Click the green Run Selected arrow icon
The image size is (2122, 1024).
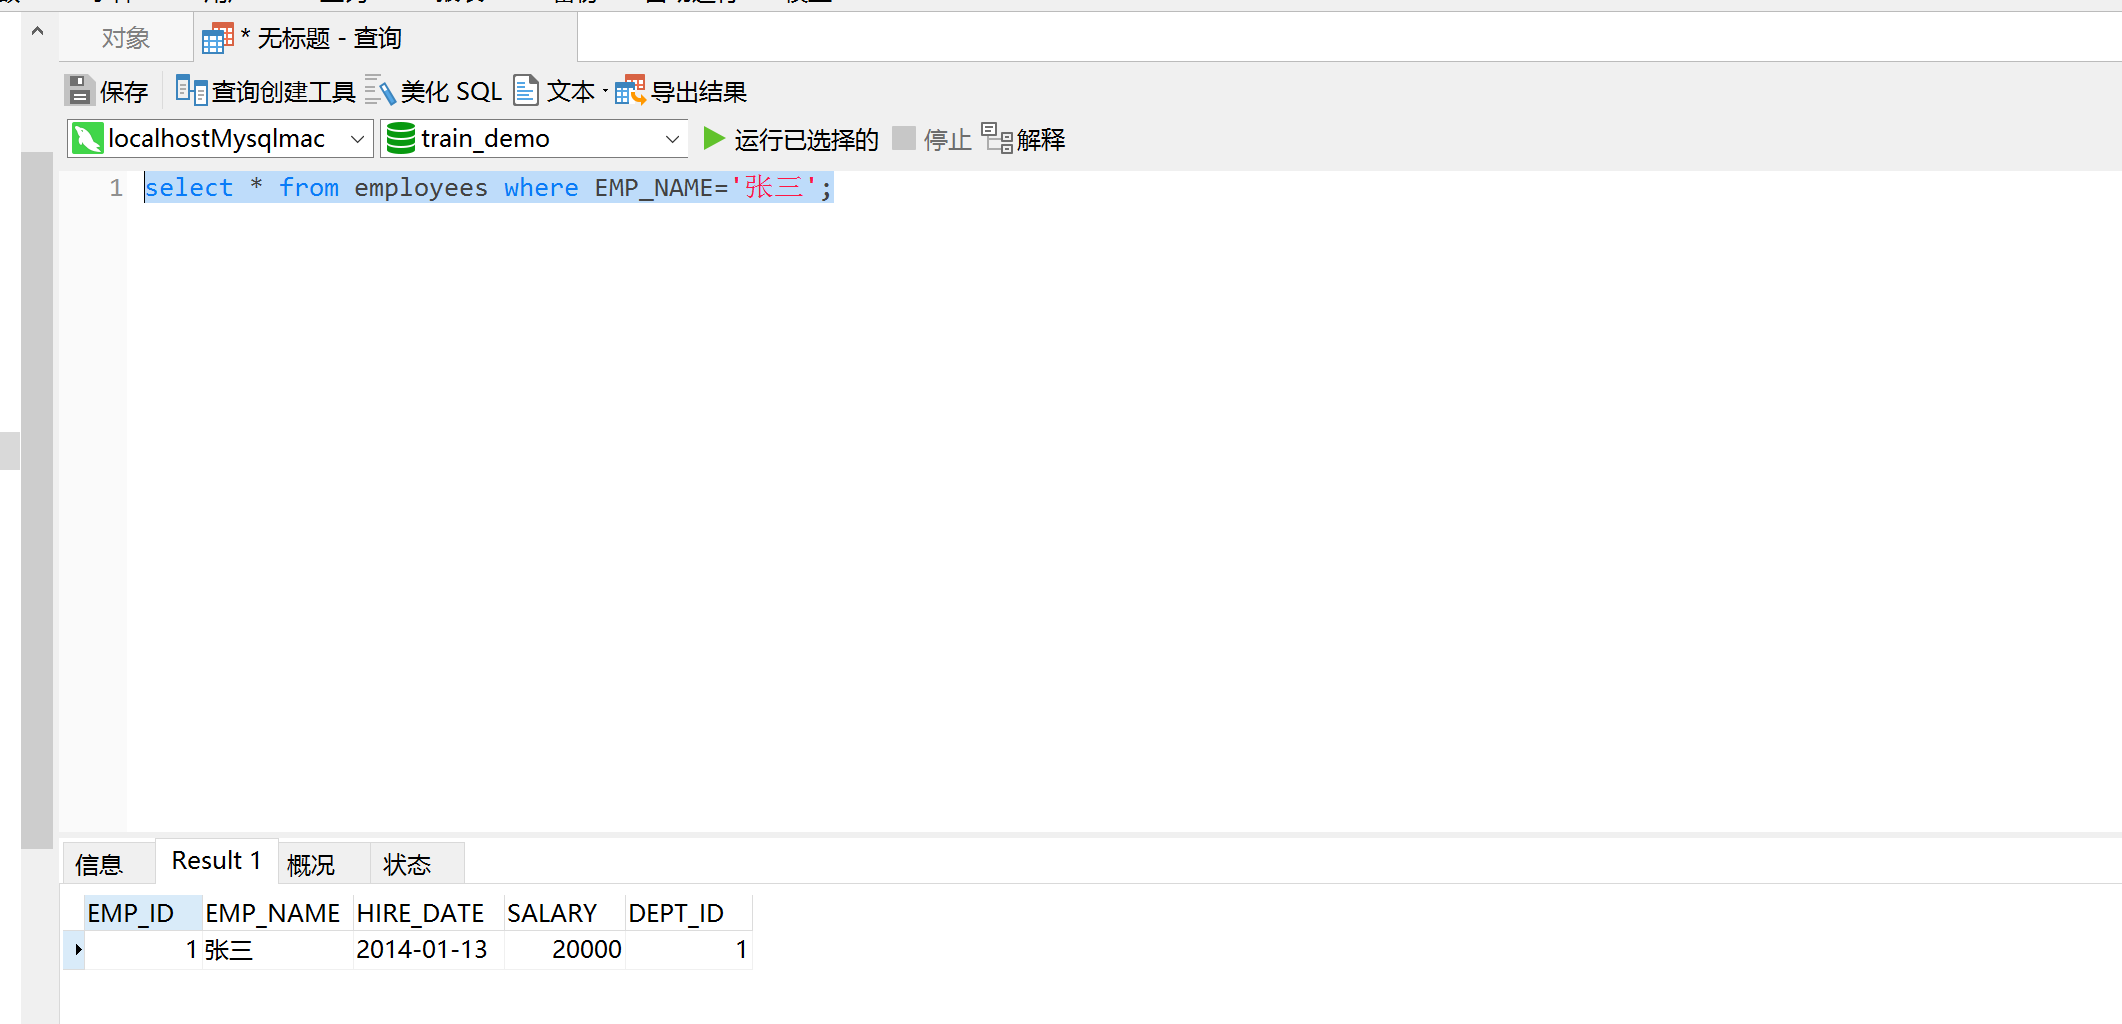714,138
